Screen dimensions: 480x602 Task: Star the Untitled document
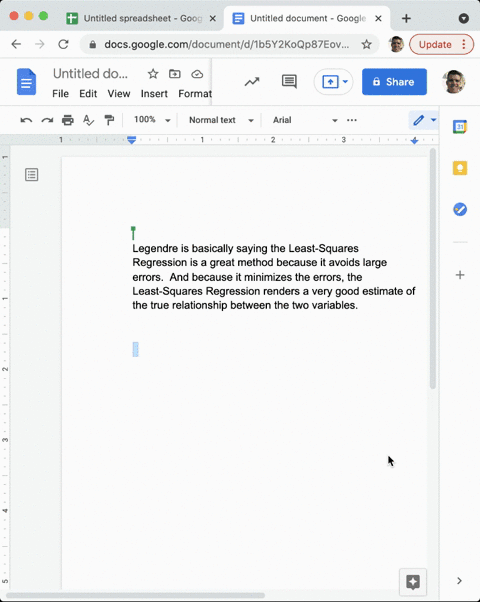tap(153, 74)
